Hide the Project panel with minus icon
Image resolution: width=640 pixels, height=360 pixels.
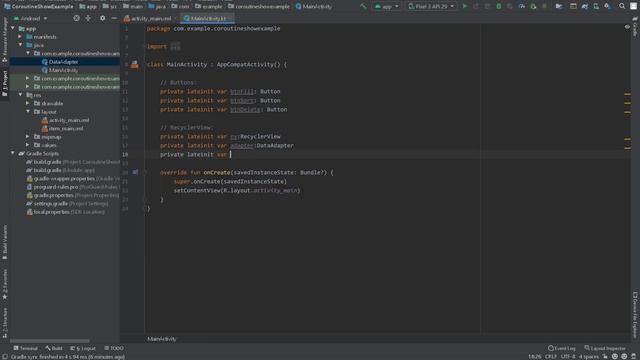tap(114, 18)
